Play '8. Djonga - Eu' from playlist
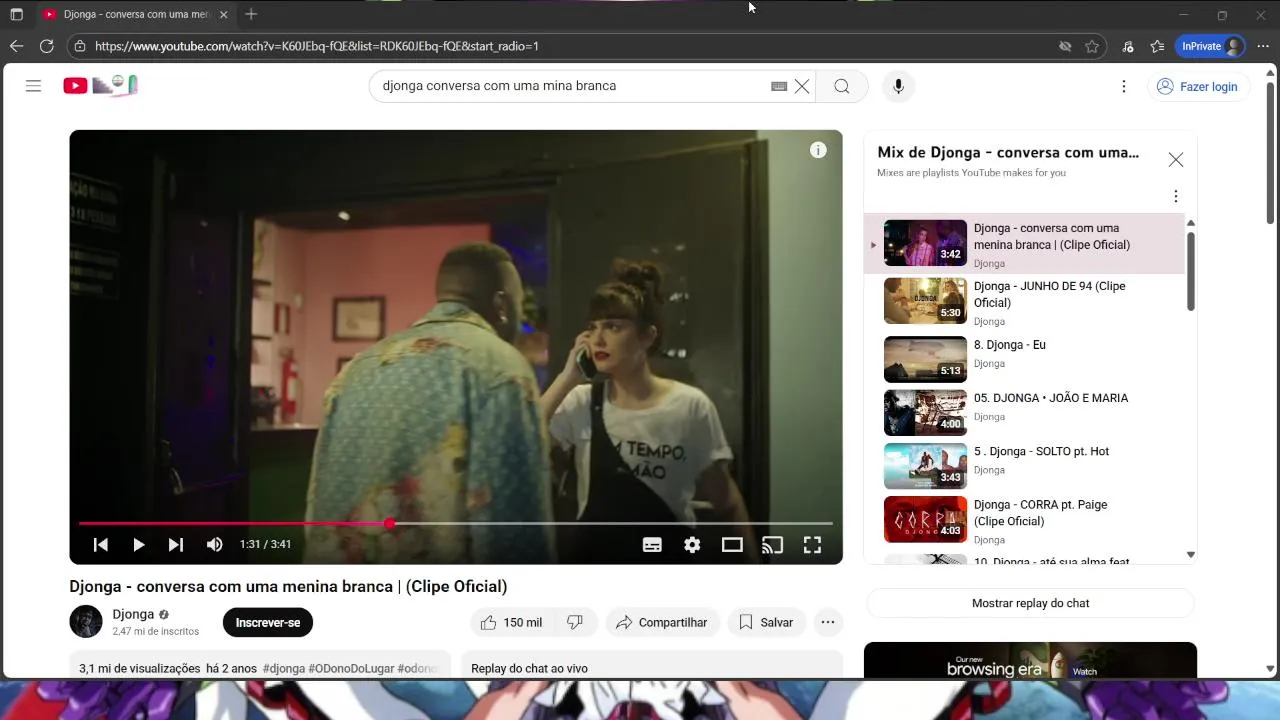Image resolution: width=1280 pixels, height=720 pixels. coord(1024,359)
